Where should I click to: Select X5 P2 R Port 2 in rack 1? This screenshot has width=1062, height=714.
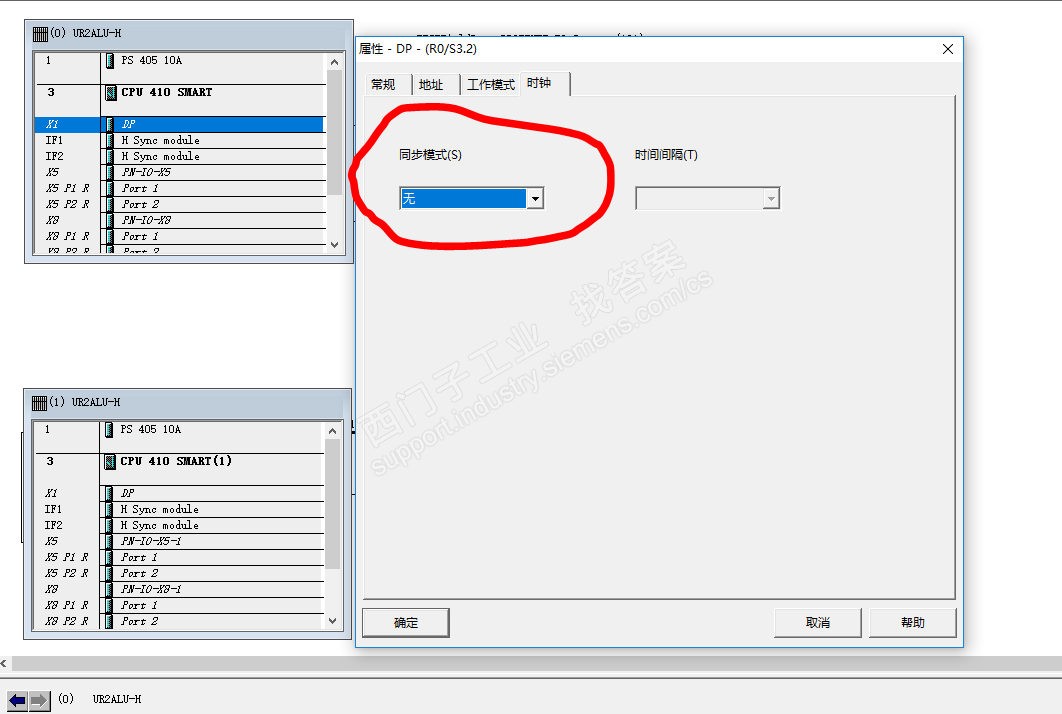pos(179,574)
